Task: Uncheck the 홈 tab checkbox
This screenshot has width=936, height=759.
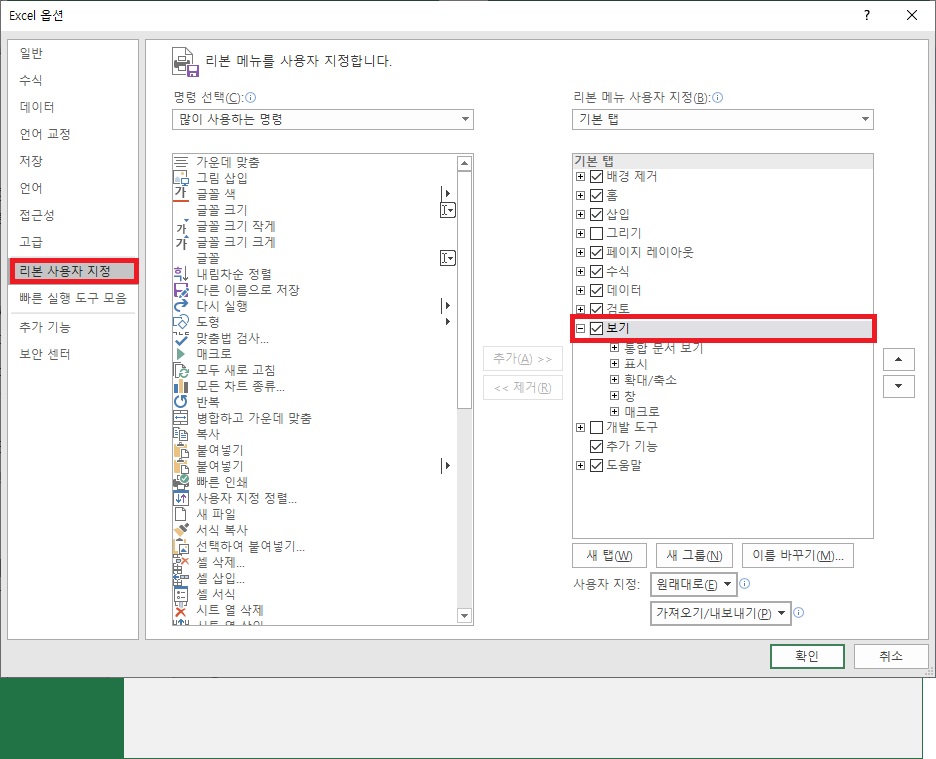Action: pyautogui.click(x=596, y=195)
